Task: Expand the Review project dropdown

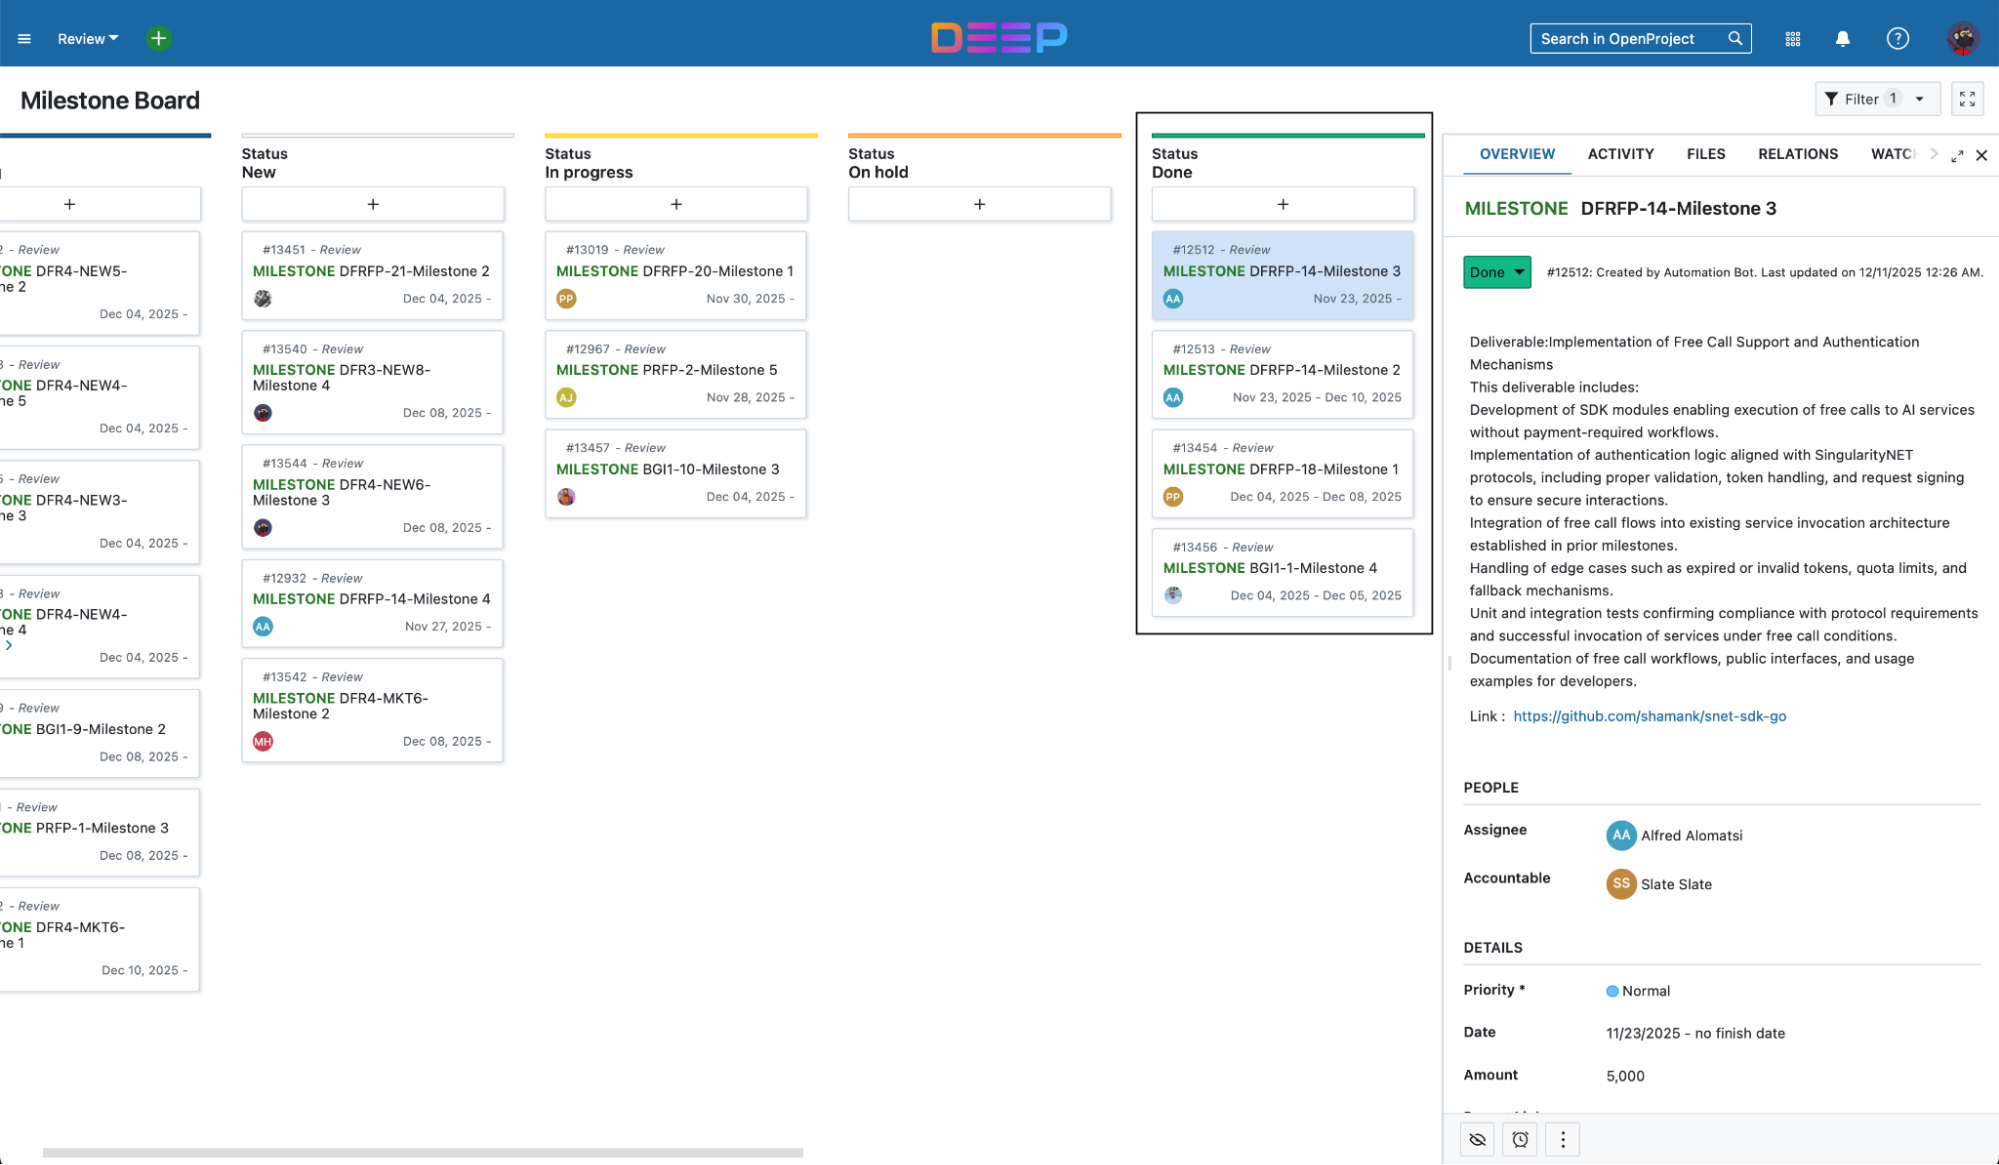Action: [x=88, y=39]
